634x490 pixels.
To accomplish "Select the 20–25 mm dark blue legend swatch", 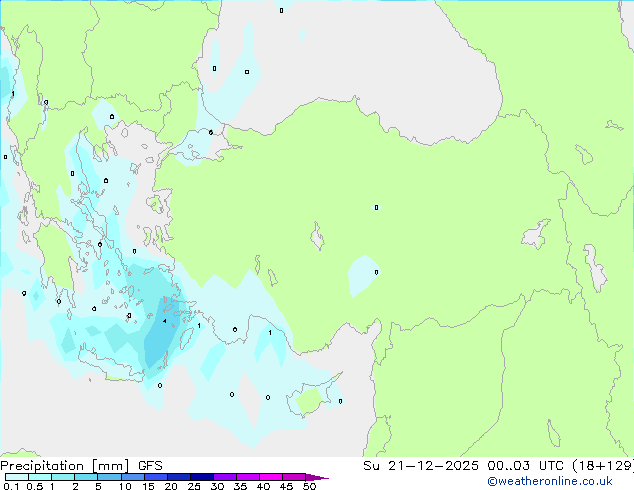I will point(179,477).
